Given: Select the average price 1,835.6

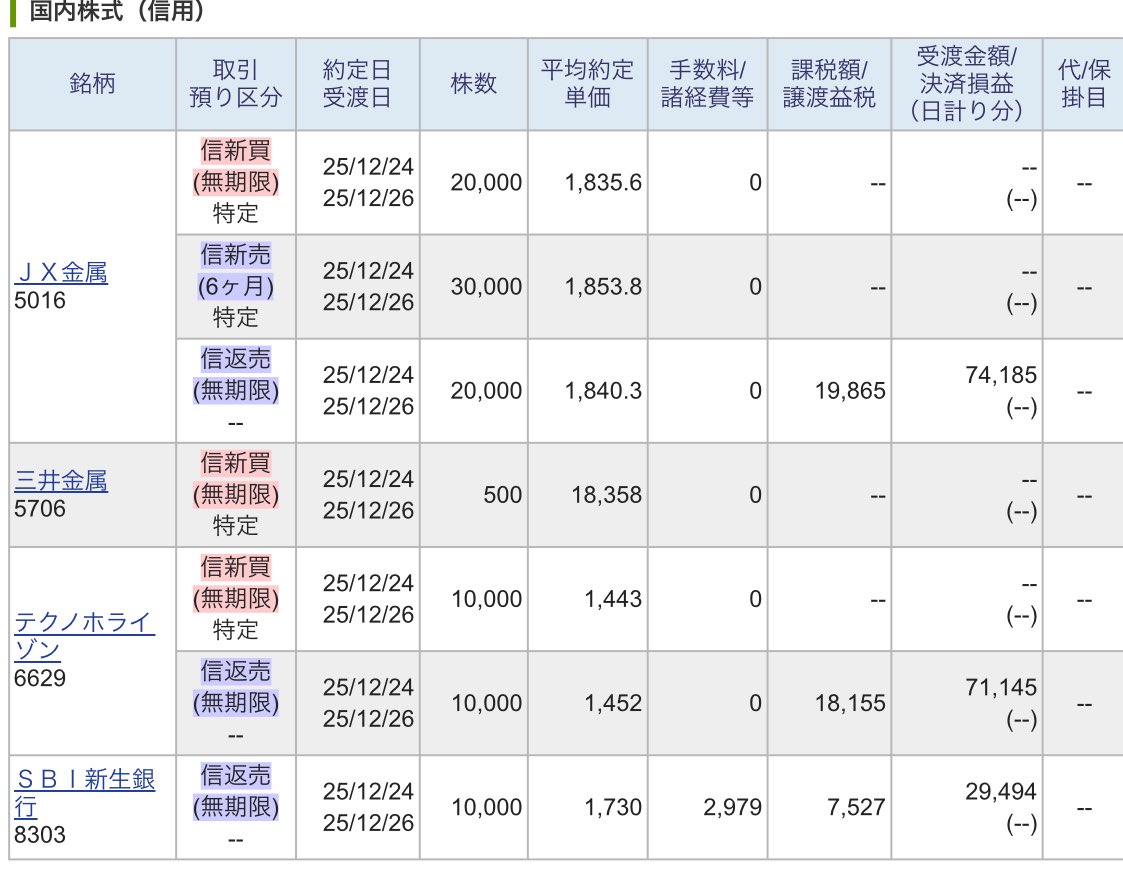Looking at the screenshot, I should (x=603, y=183).
